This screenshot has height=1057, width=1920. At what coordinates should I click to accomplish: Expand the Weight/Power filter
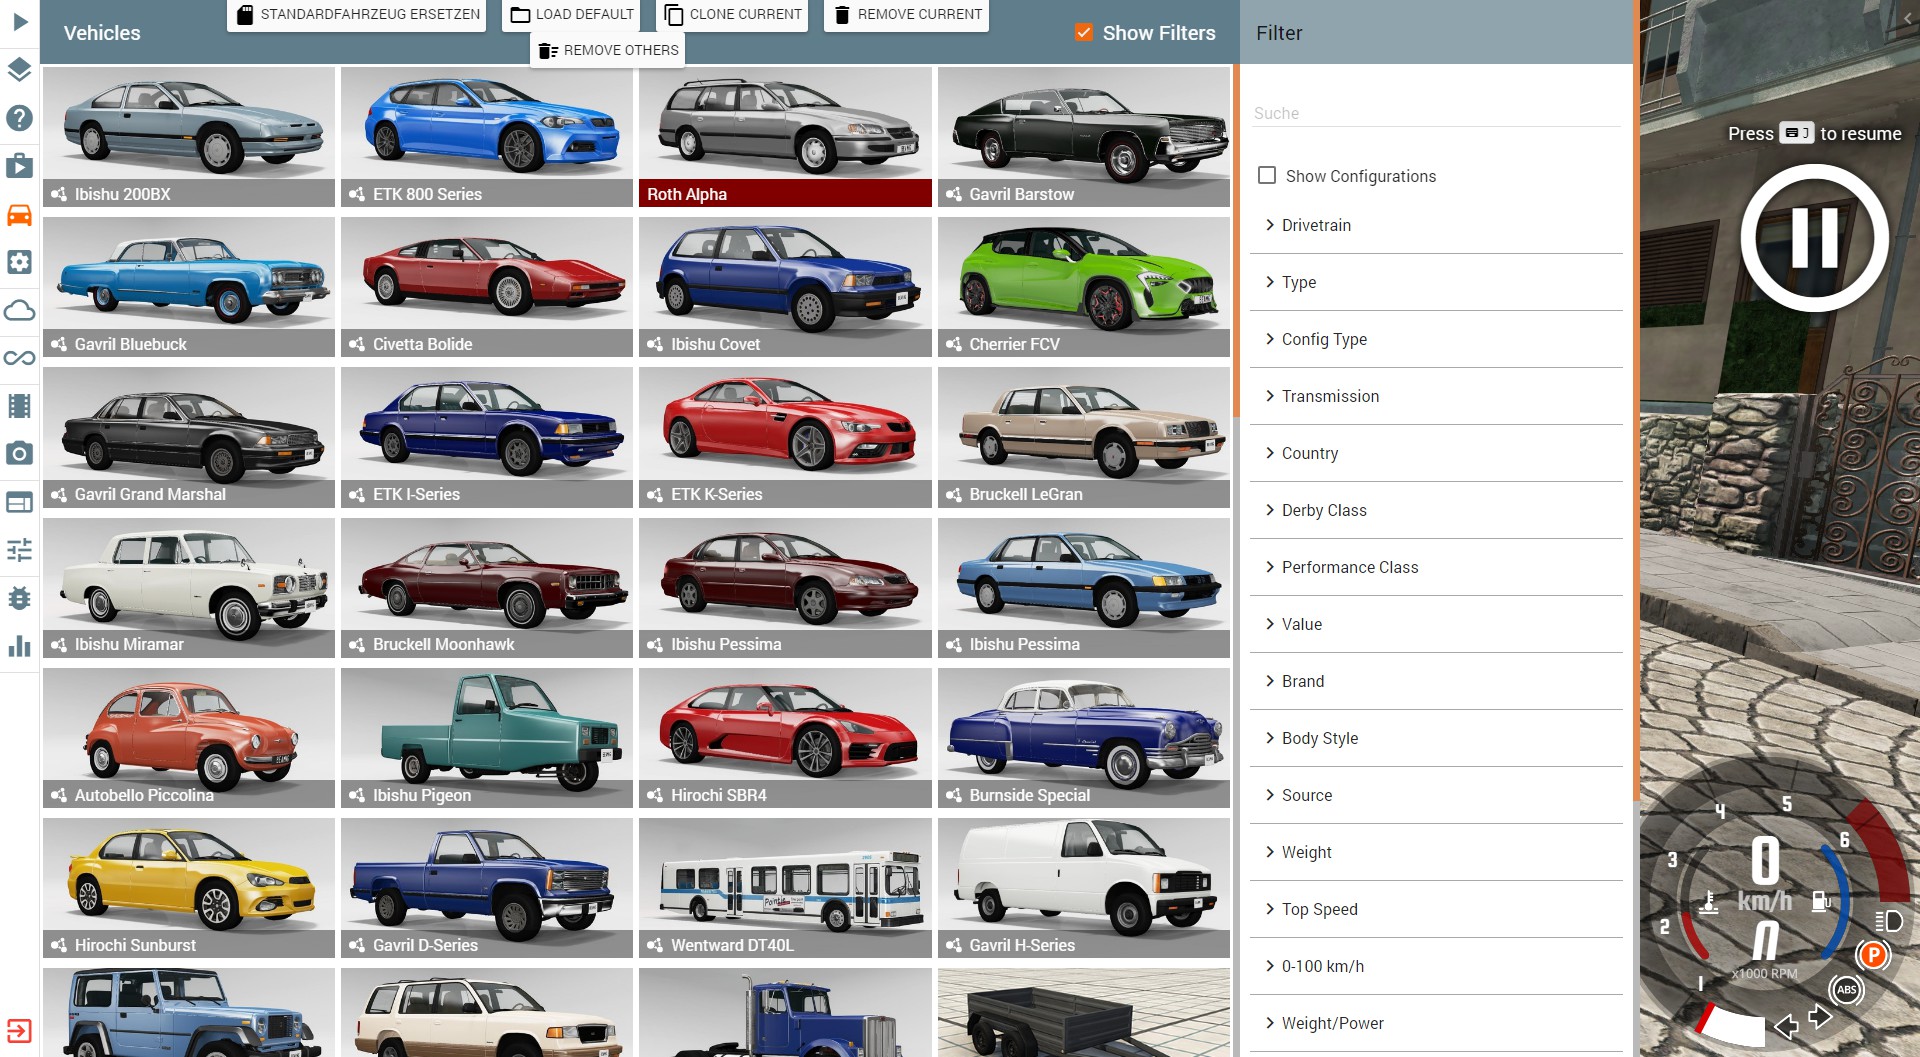coord(1436,1023)
